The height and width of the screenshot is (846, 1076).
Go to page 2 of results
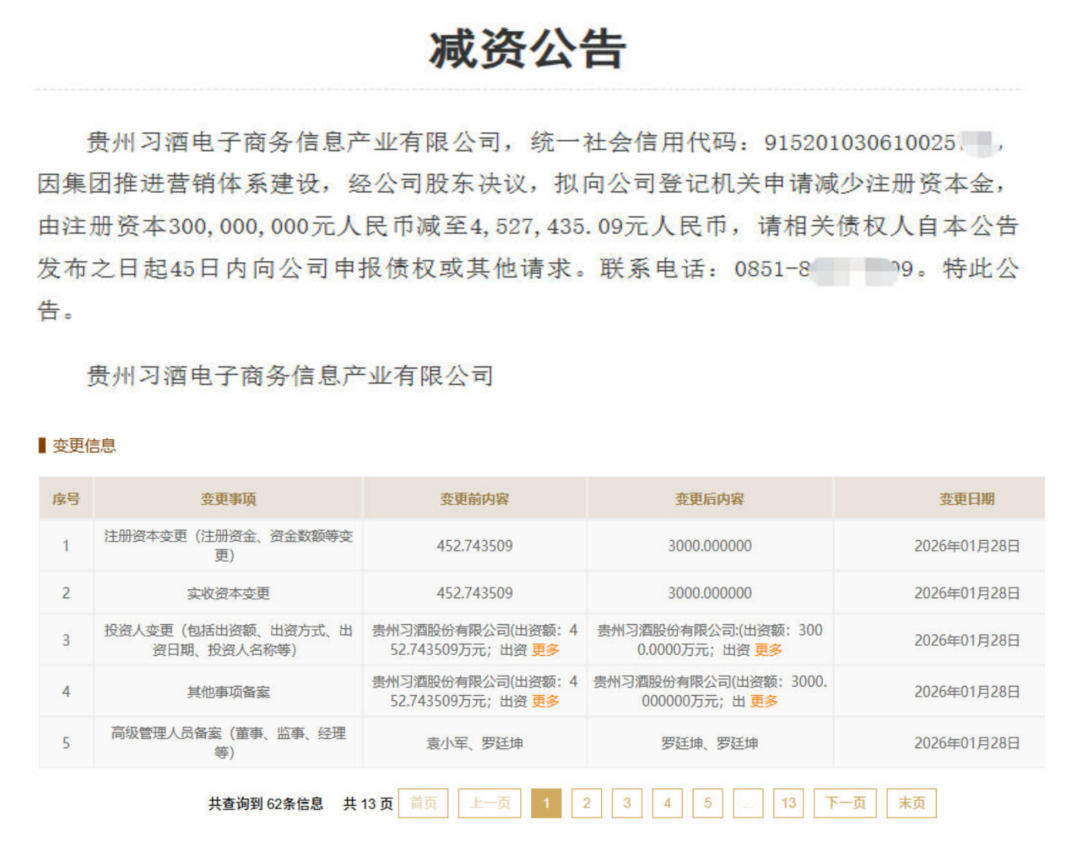[x=586, y=803]
